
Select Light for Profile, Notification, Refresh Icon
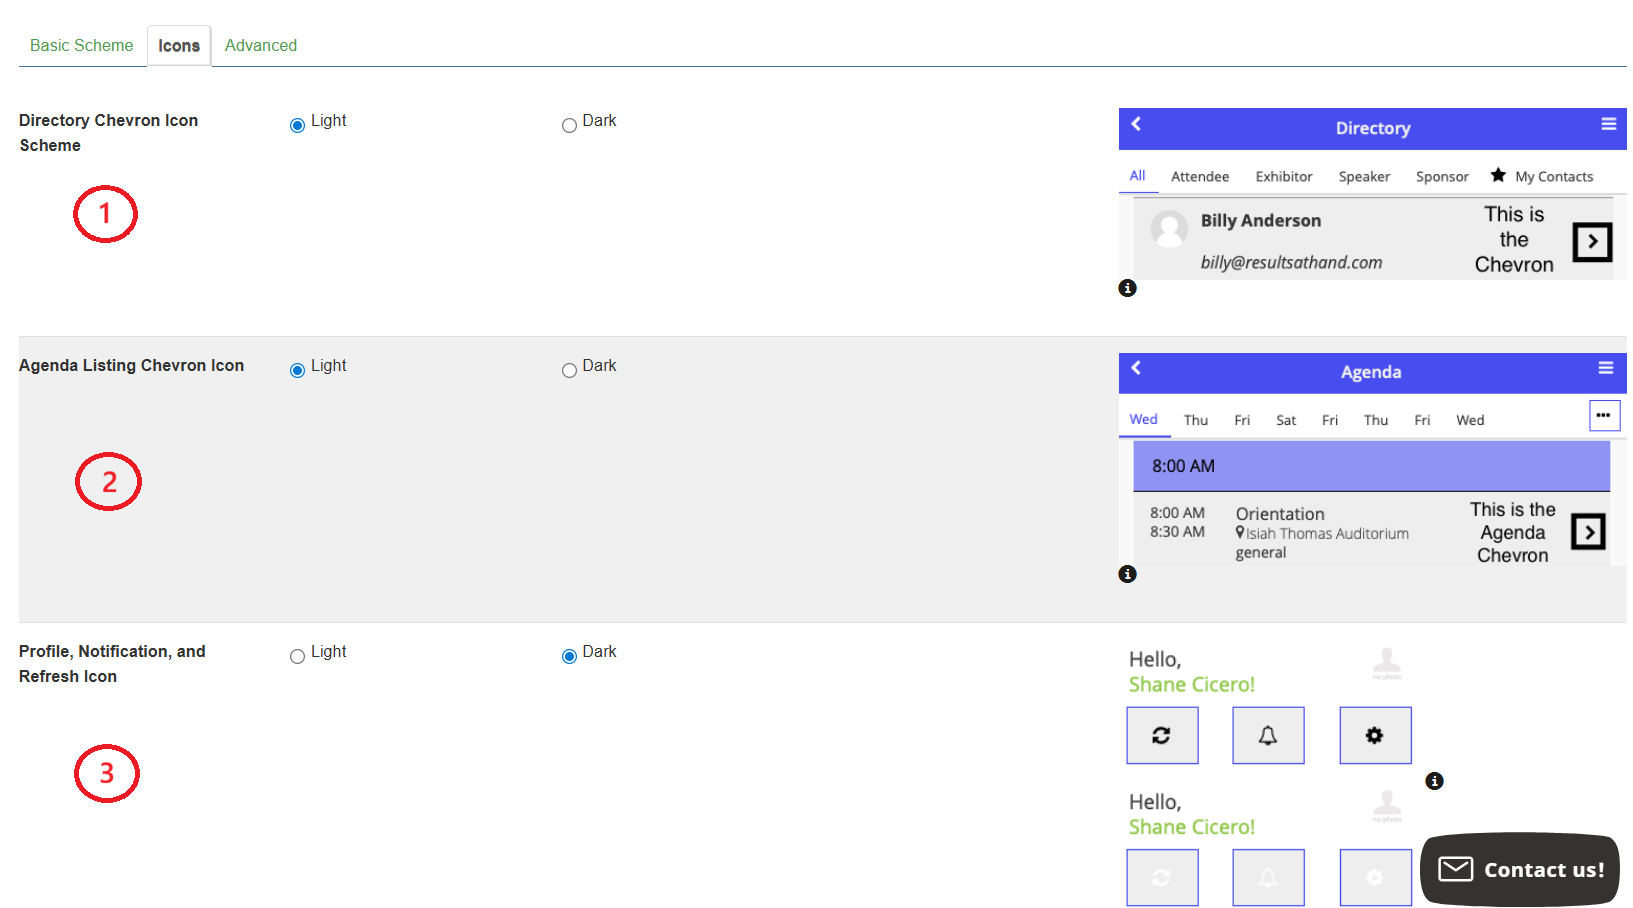click(x=297, y=657)
